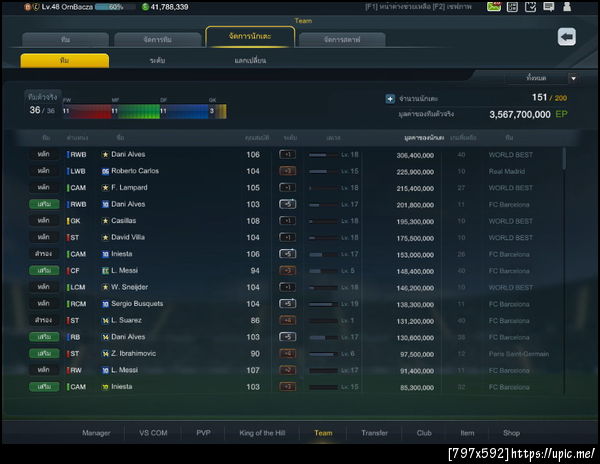Click the green MF squad composition bar
This screenshot has height=464, width=600.
(x=136, y=111)
